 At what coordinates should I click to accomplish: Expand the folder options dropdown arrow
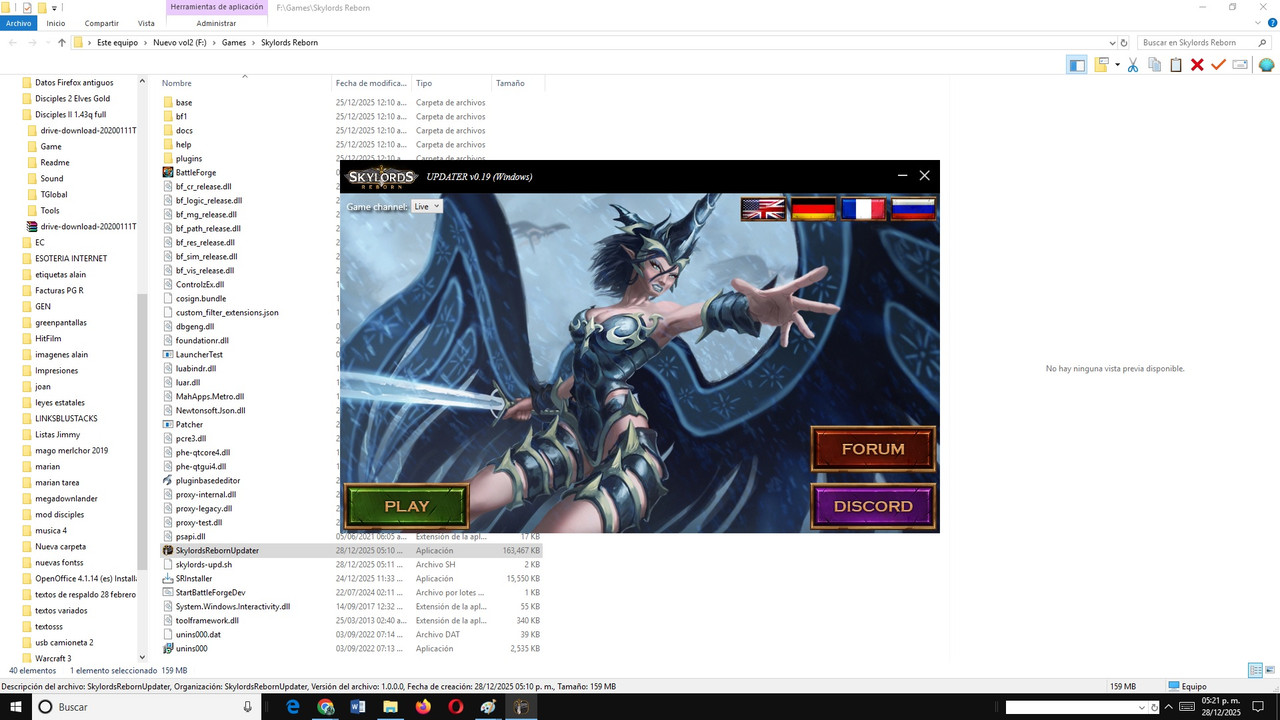click(x=1117, y=65)
